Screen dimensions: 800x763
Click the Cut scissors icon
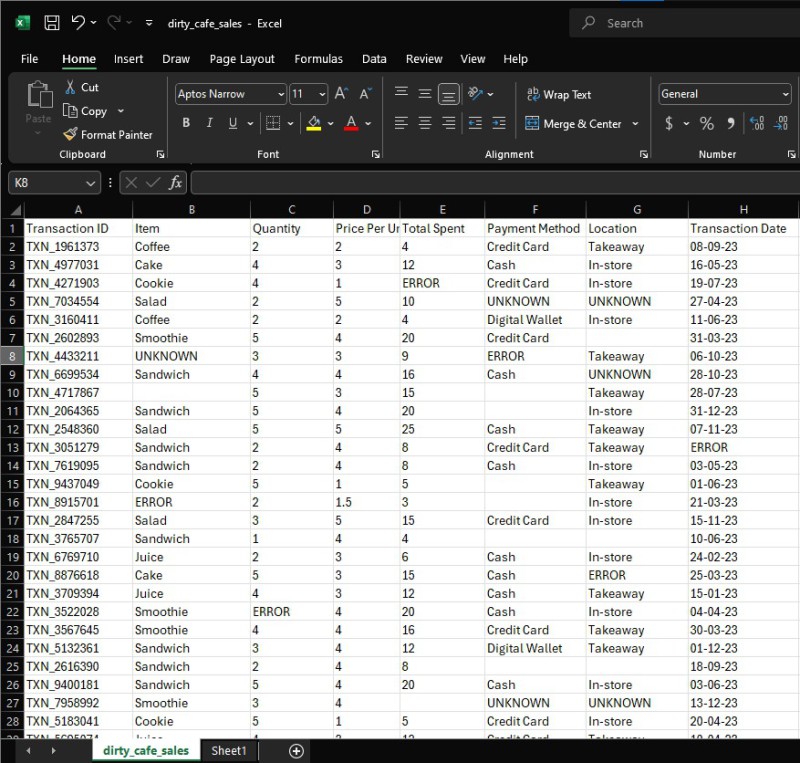[x=71, y=87]
